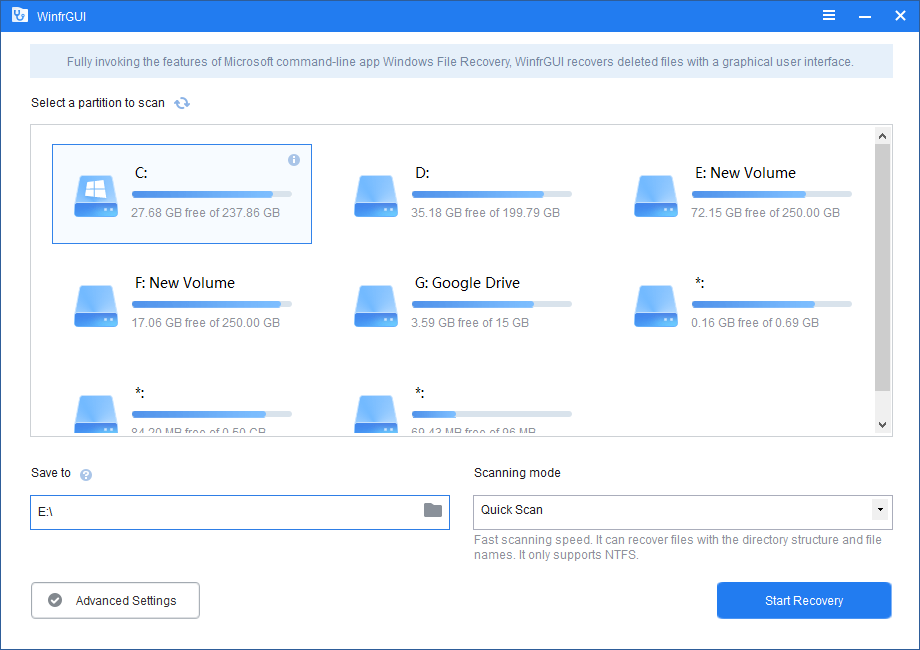
Task: Click the scrollbar down arrow
Action: [882, 424]
